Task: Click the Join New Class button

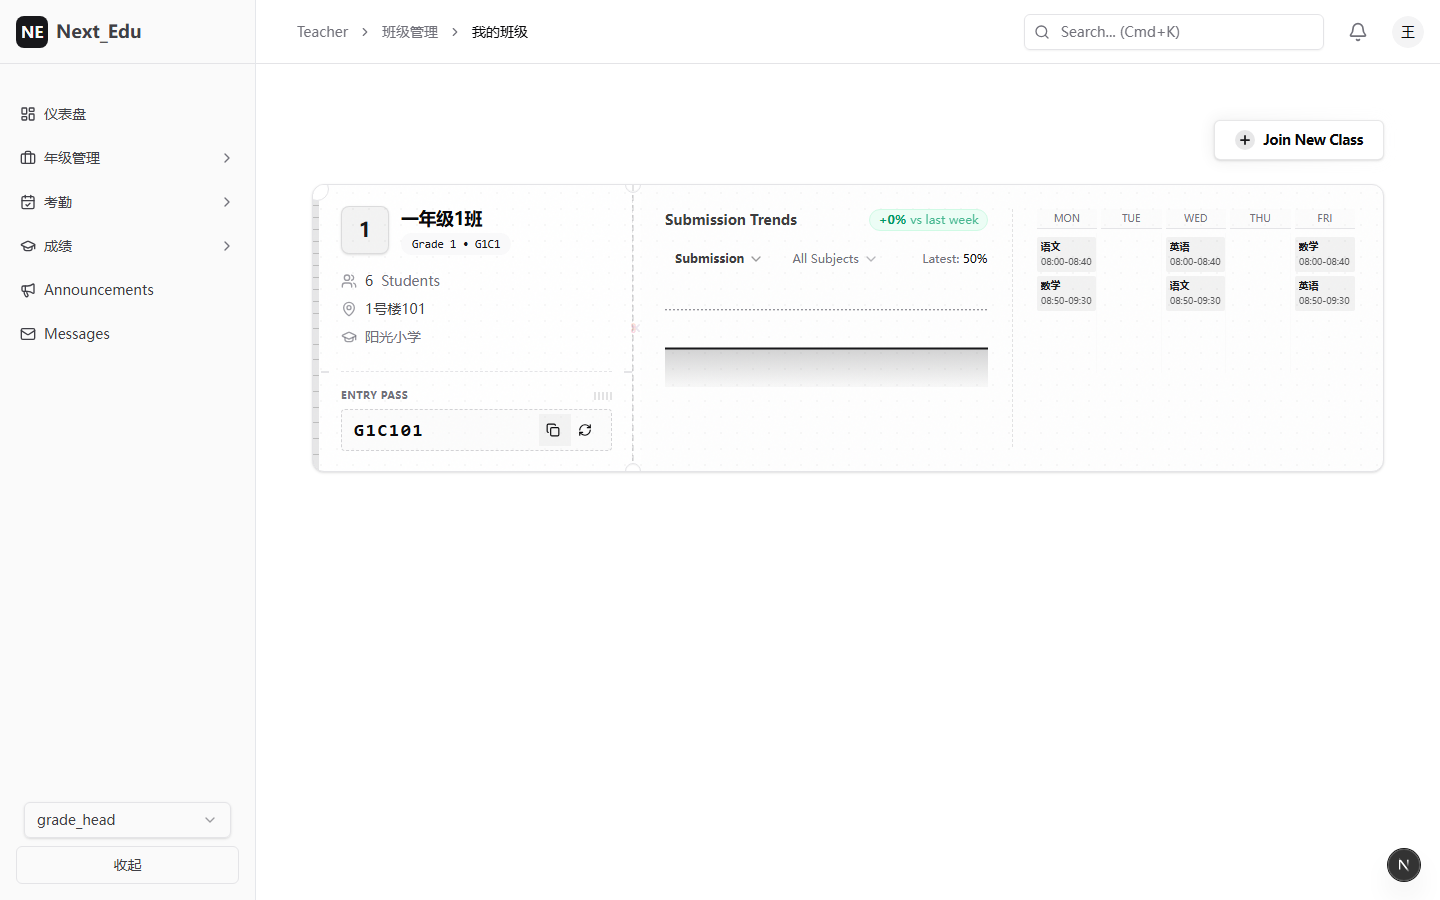Action: (1299, 140)
